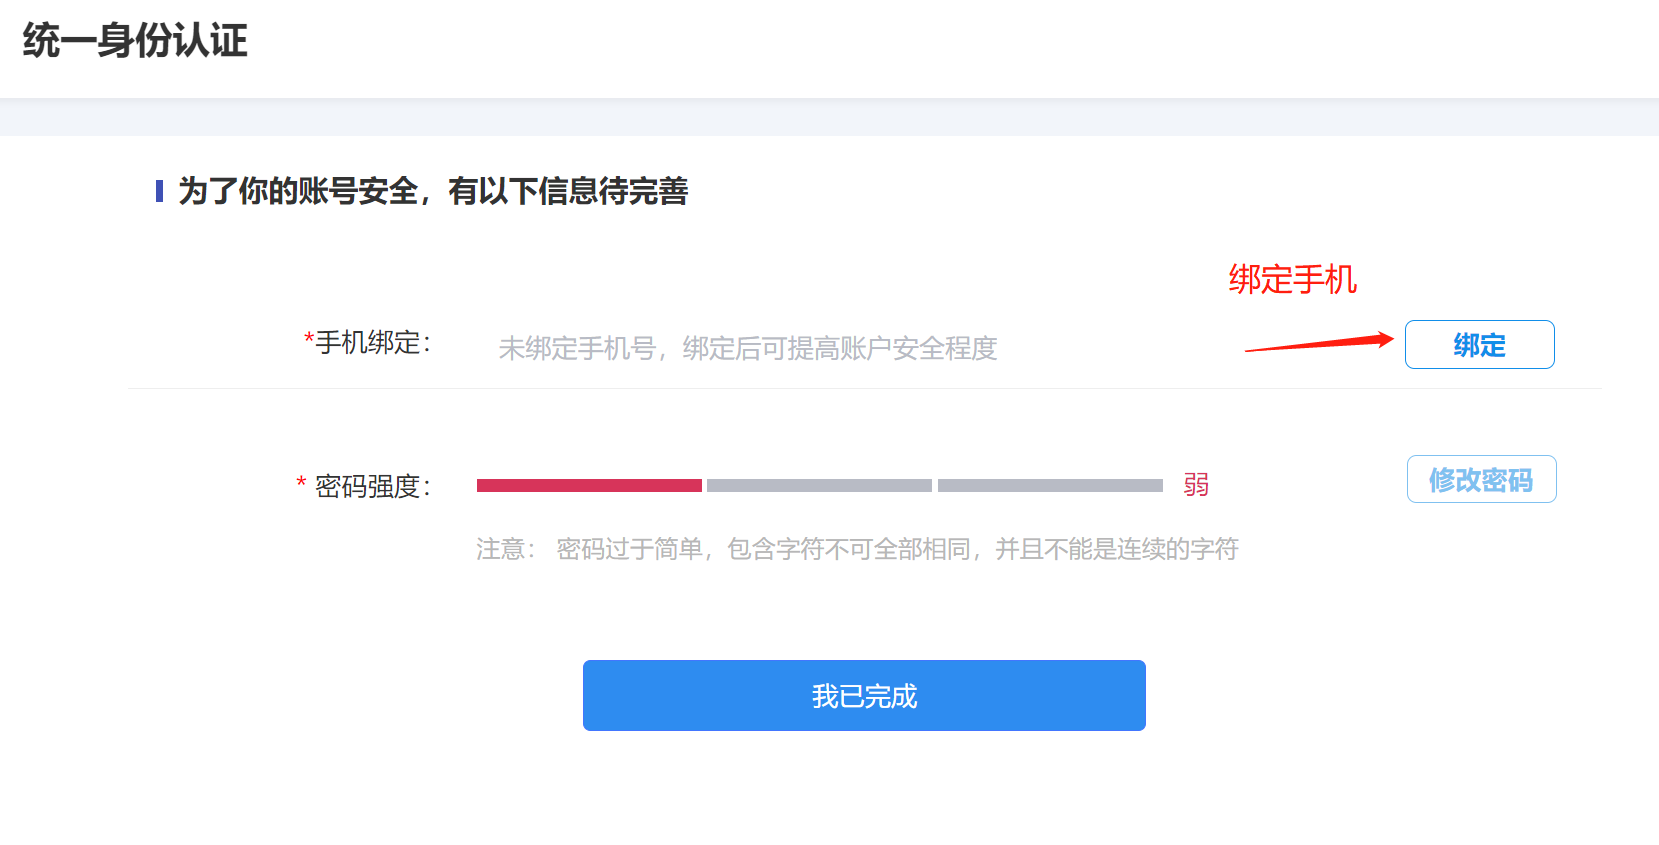The height and width of the screenshot is (845, 1659).
Task: Click the last gray password strength segment
Action: (1048, 485)
